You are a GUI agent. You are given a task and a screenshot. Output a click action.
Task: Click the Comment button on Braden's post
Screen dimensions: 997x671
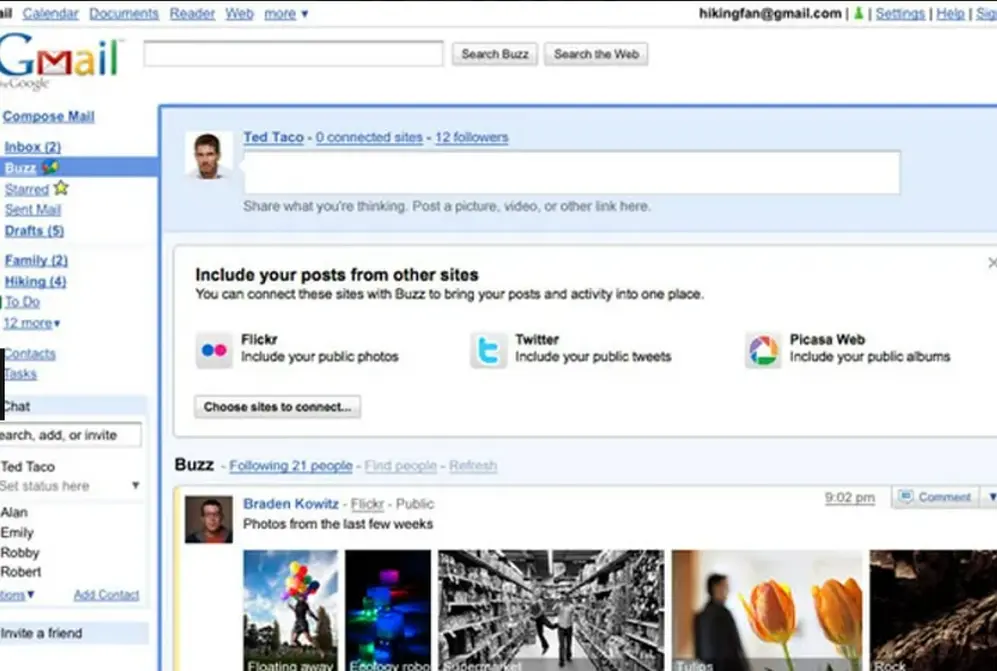937,497
